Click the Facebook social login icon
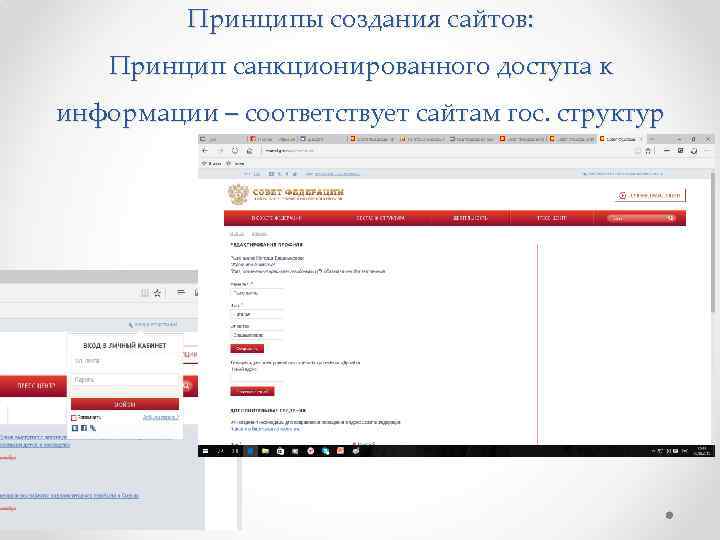Screen dimensions: 720x540 pos(84,428)
